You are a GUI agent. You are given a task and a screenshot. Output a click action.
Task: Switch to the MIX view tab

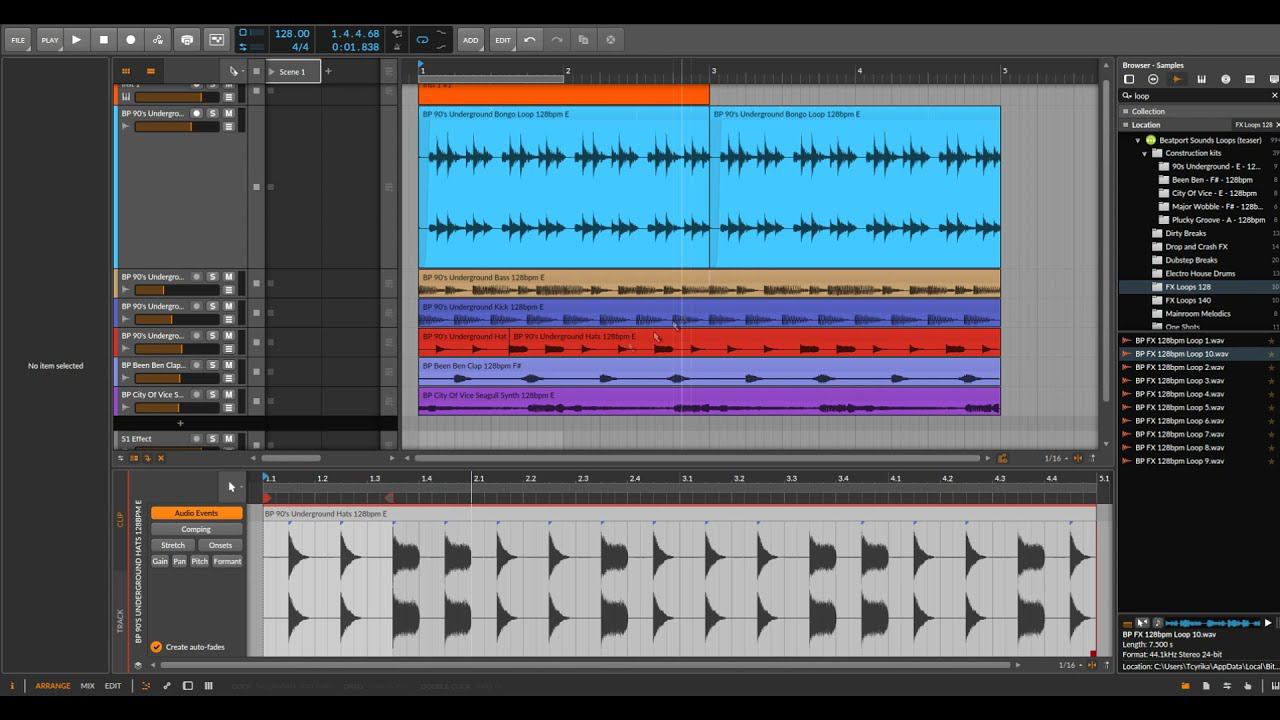[x=87, y=686]
